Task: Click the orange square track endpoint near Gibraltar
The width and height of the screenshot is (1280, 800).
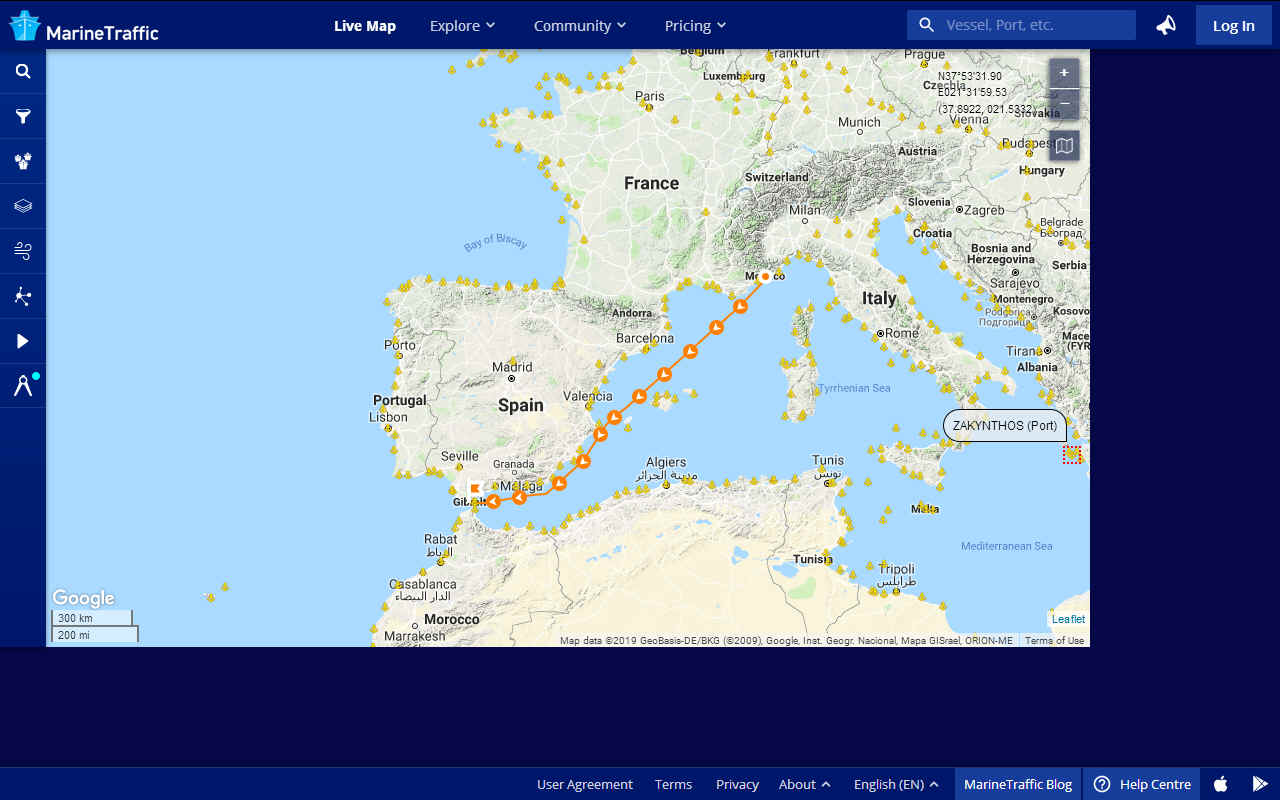Action: [475, 488]
